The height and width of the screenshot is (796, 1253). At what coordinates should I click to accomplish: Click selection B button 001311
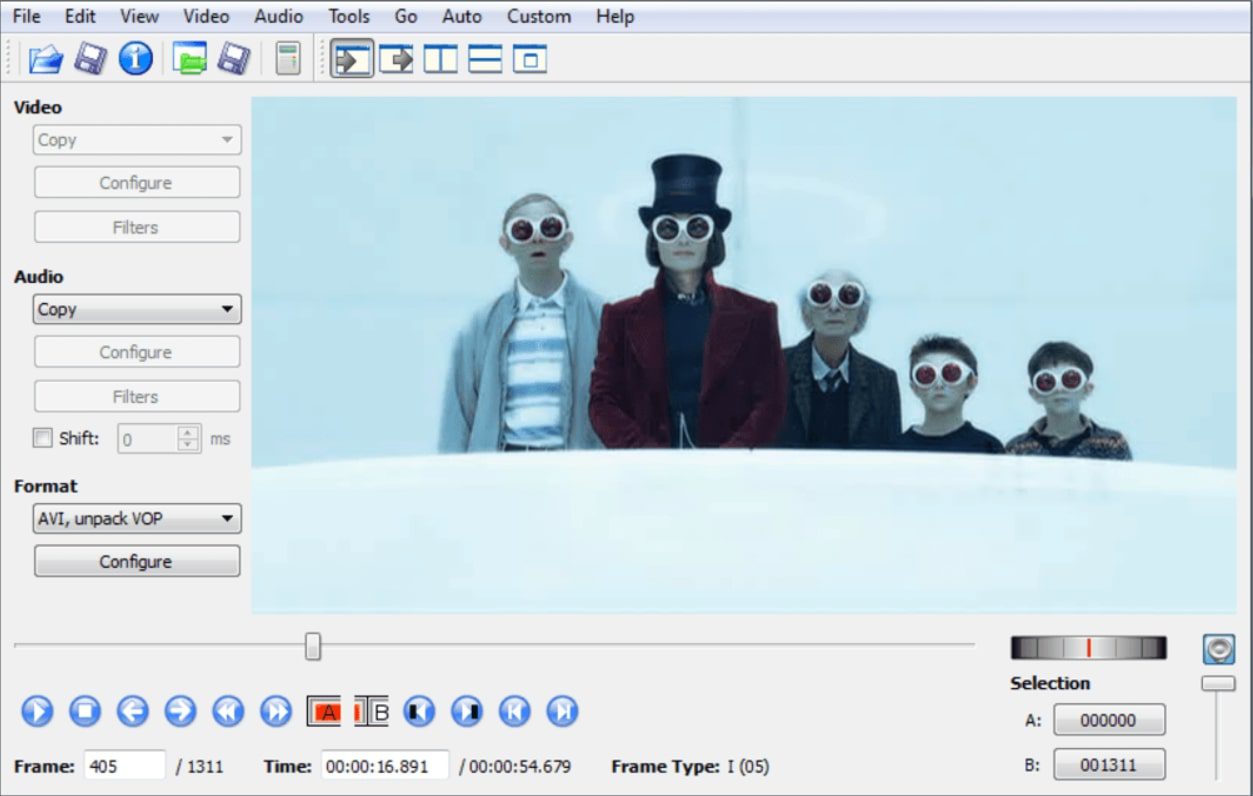click(1108, 765)
